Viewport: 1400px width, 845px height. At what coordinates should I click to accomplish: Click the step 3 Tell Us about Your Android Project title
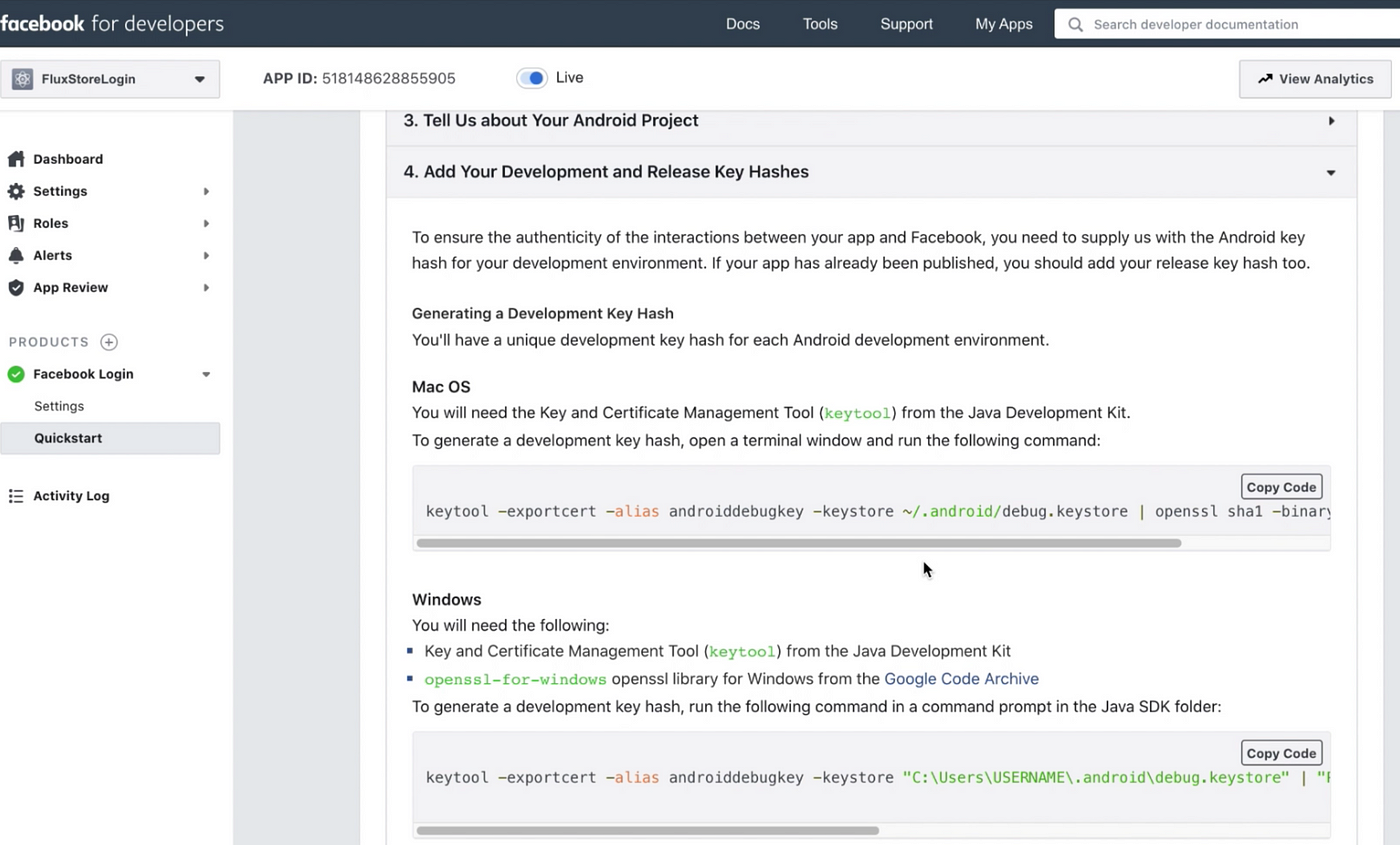(551, 121)
